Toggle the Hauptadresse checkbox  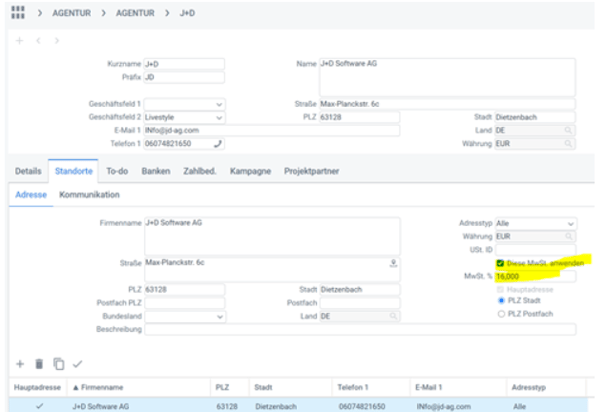point(500,290)
